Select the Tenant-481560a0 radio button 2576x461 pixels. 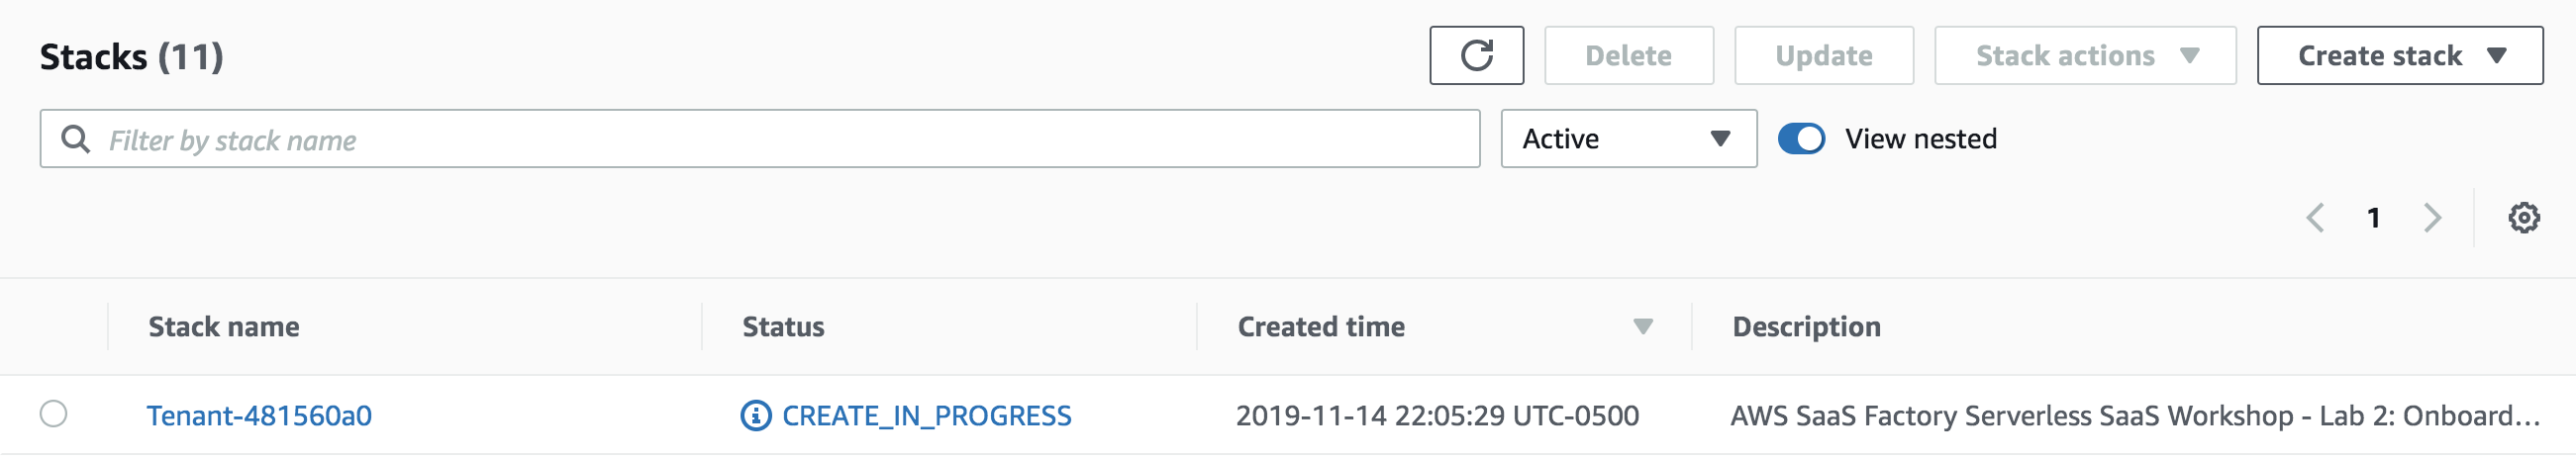tap(53, 414)
